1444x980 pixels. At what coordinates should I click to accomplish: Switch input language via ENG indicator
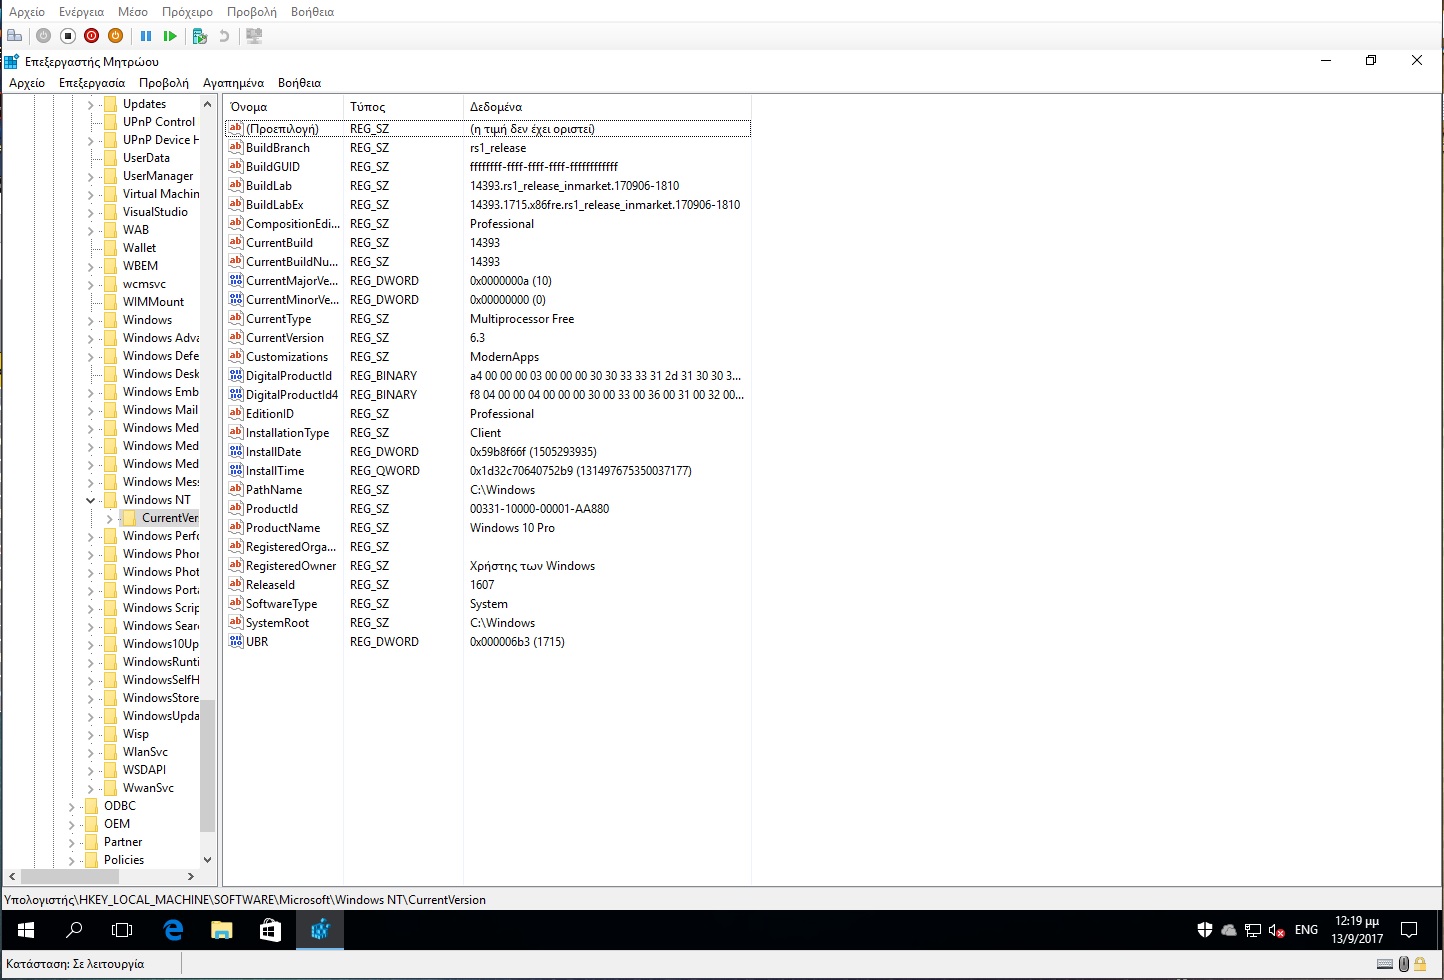click(1306, 930)
